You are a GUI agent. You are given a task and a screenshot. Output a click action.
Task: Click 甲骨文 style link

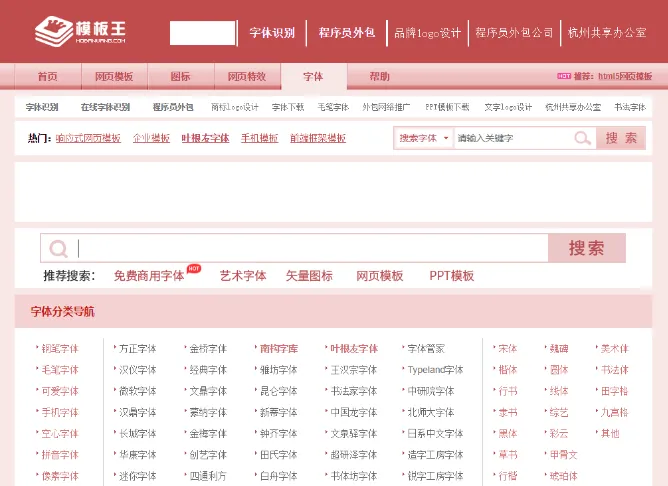564,454
